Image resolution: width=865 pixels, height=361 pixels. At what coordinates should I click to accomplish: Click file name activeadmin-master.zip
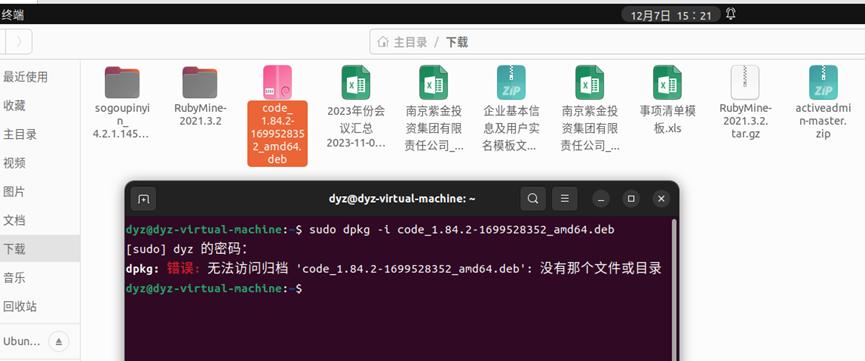coord(824,121)
